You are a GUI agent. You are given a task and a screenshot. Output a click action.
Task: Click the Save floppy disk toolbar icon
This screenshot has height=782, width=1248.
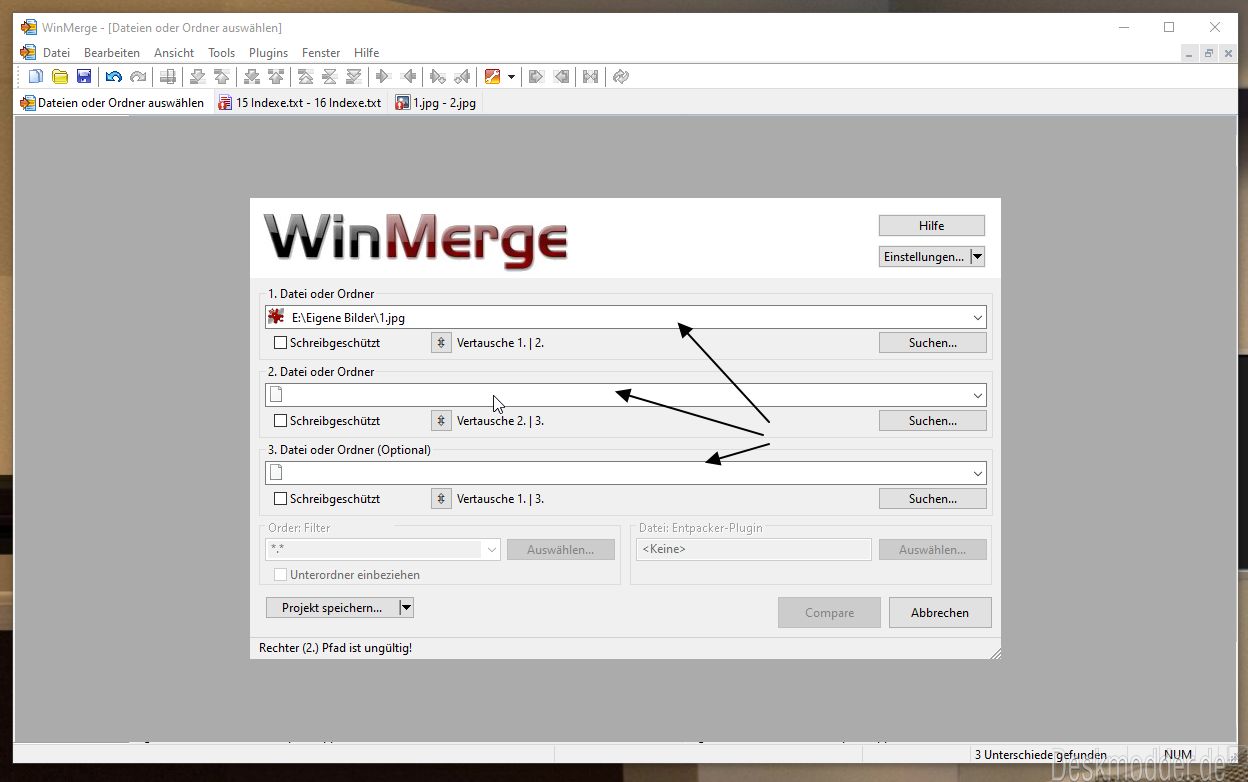pos(84,76)
